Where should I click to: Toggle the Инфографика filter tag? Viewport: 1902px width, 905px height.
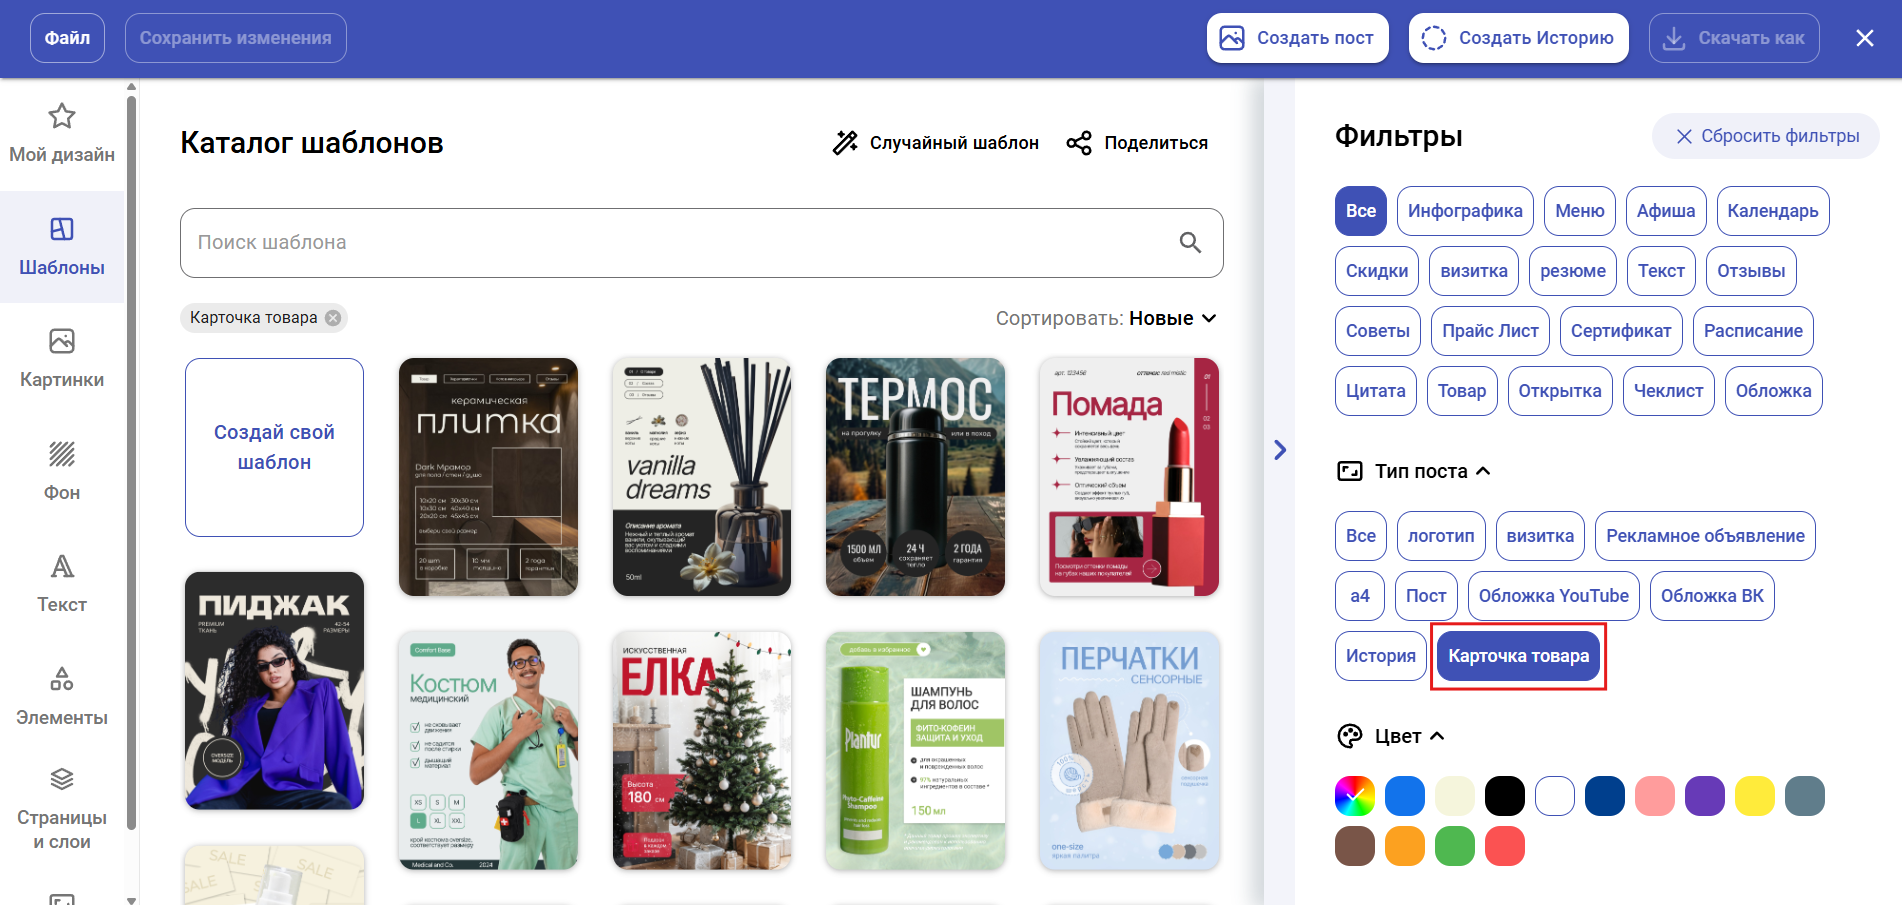(1464, 211)
